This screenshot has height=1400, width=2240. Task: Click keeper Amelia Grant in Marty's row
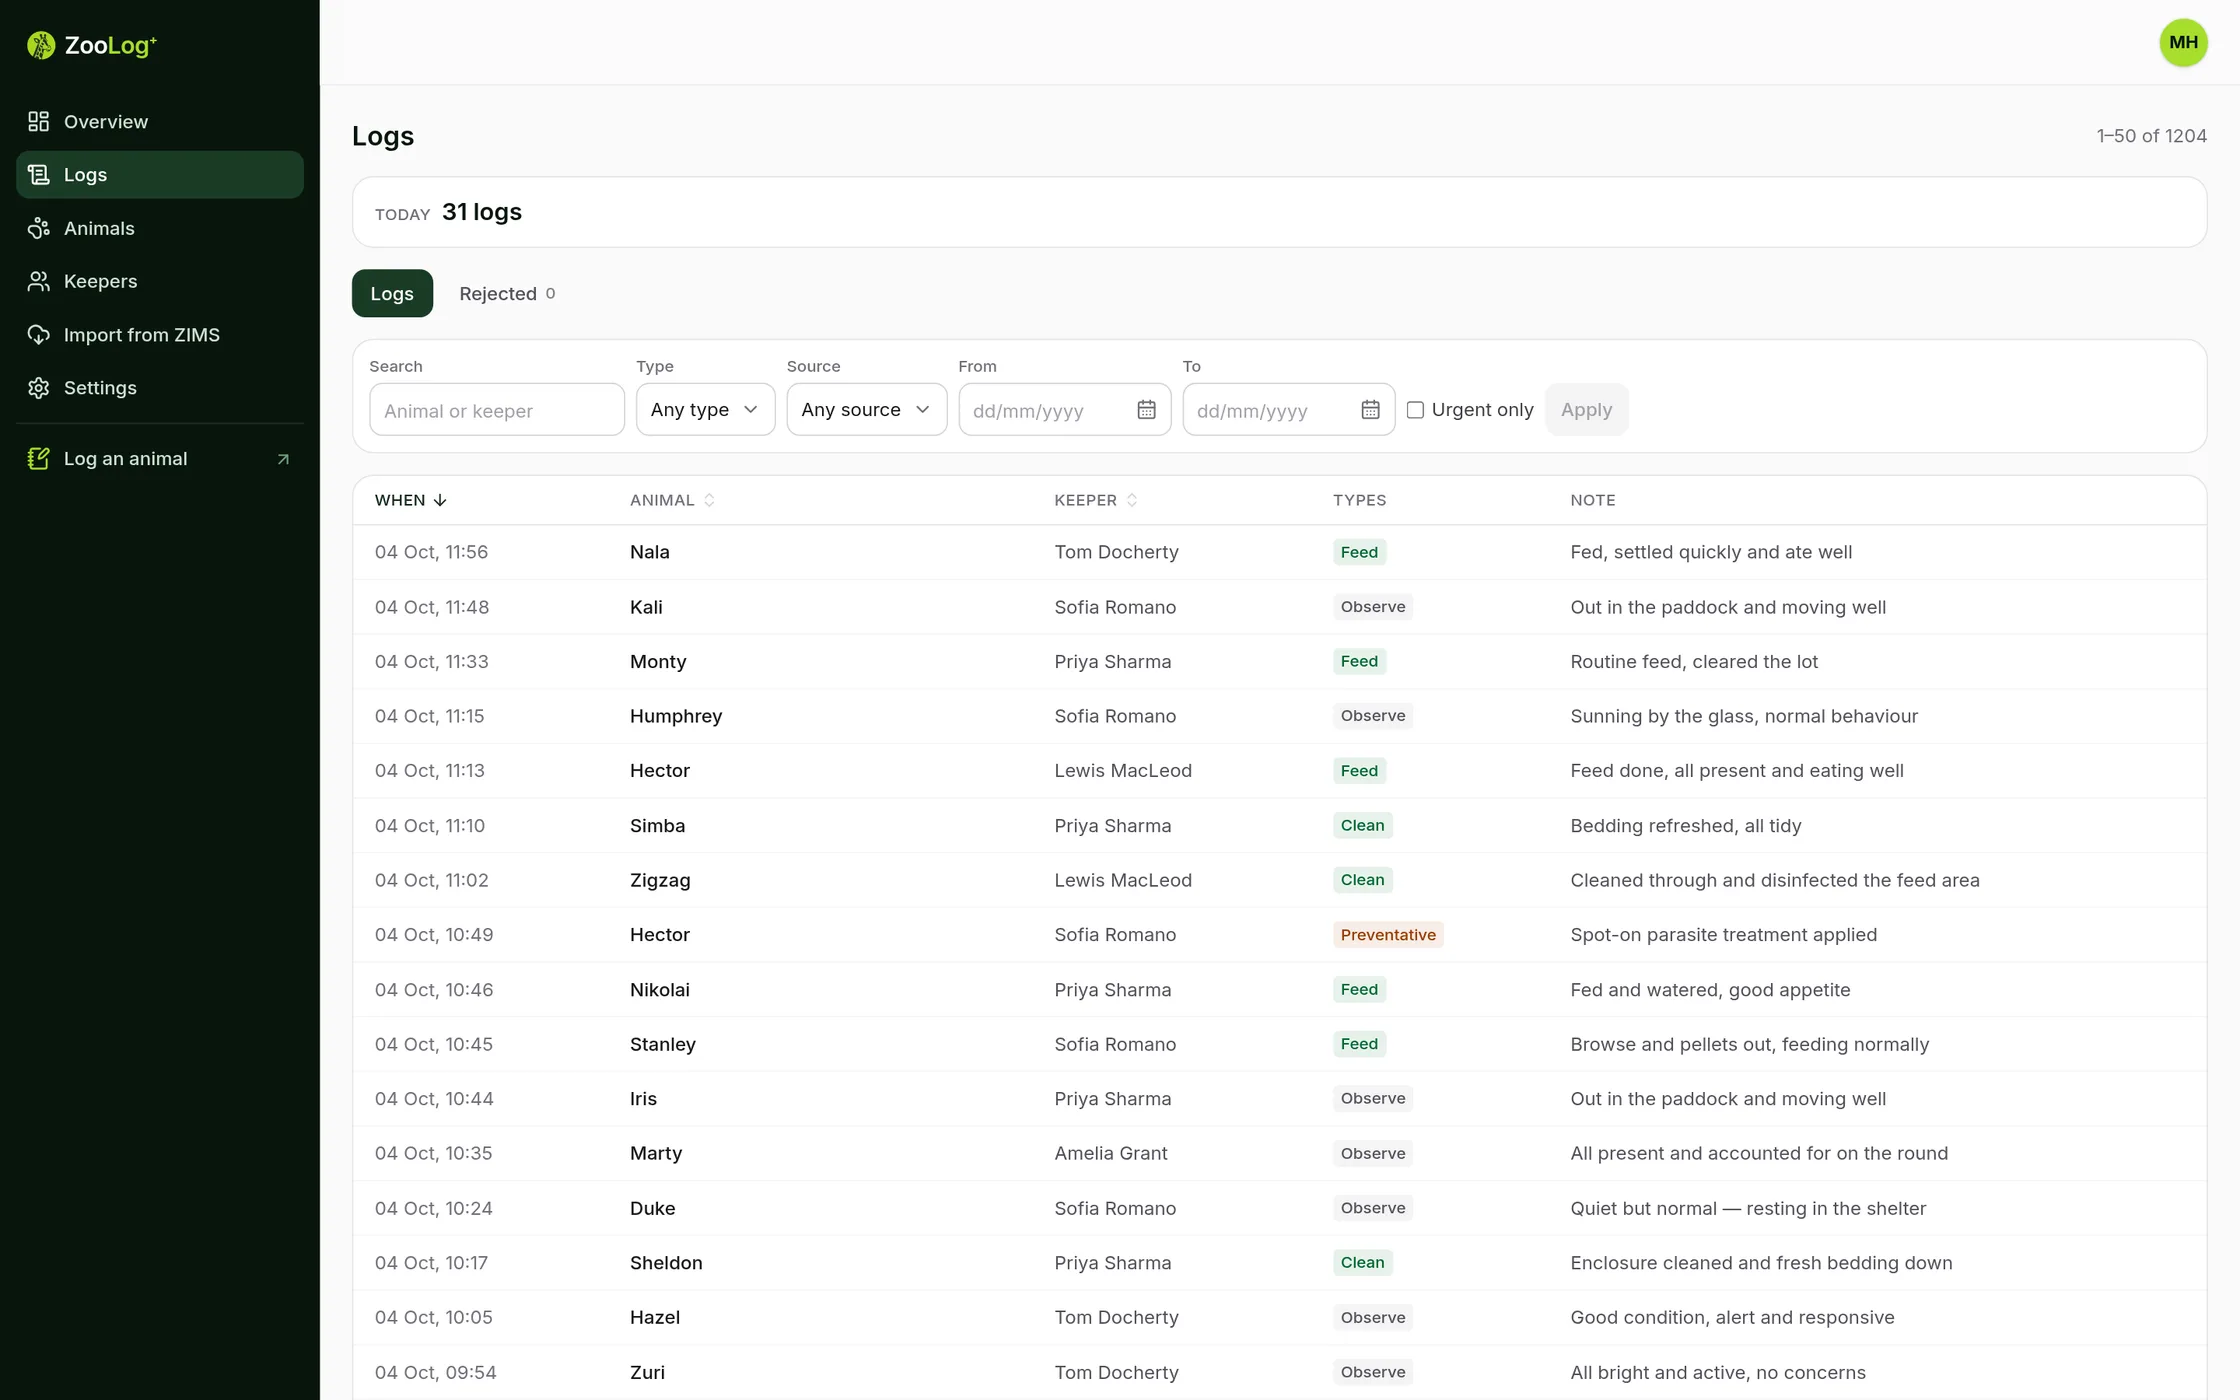[x=1110, y=1153]
